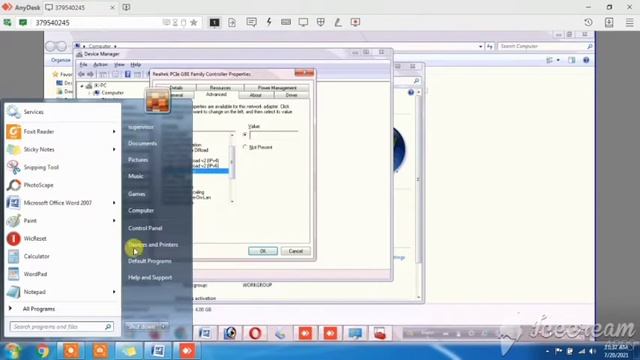Open the Opera browser icon
The width and height of the screenshot is (640, 360).
tap(255, 333)
